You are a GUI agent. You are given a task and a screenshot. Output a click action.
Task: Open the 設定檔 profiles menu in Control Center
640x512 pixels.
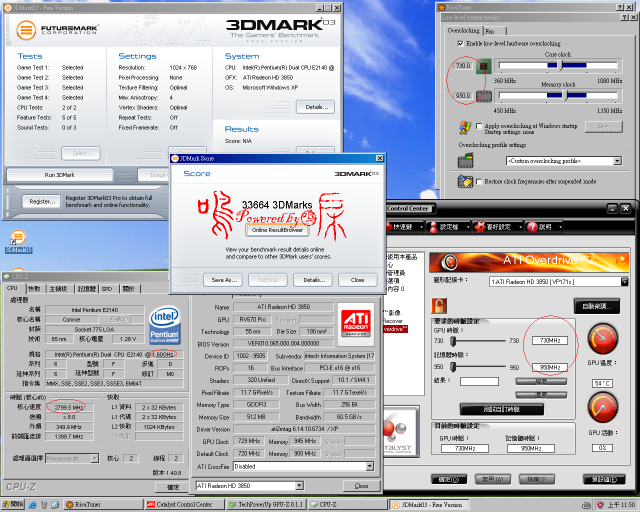coord(449,227)
